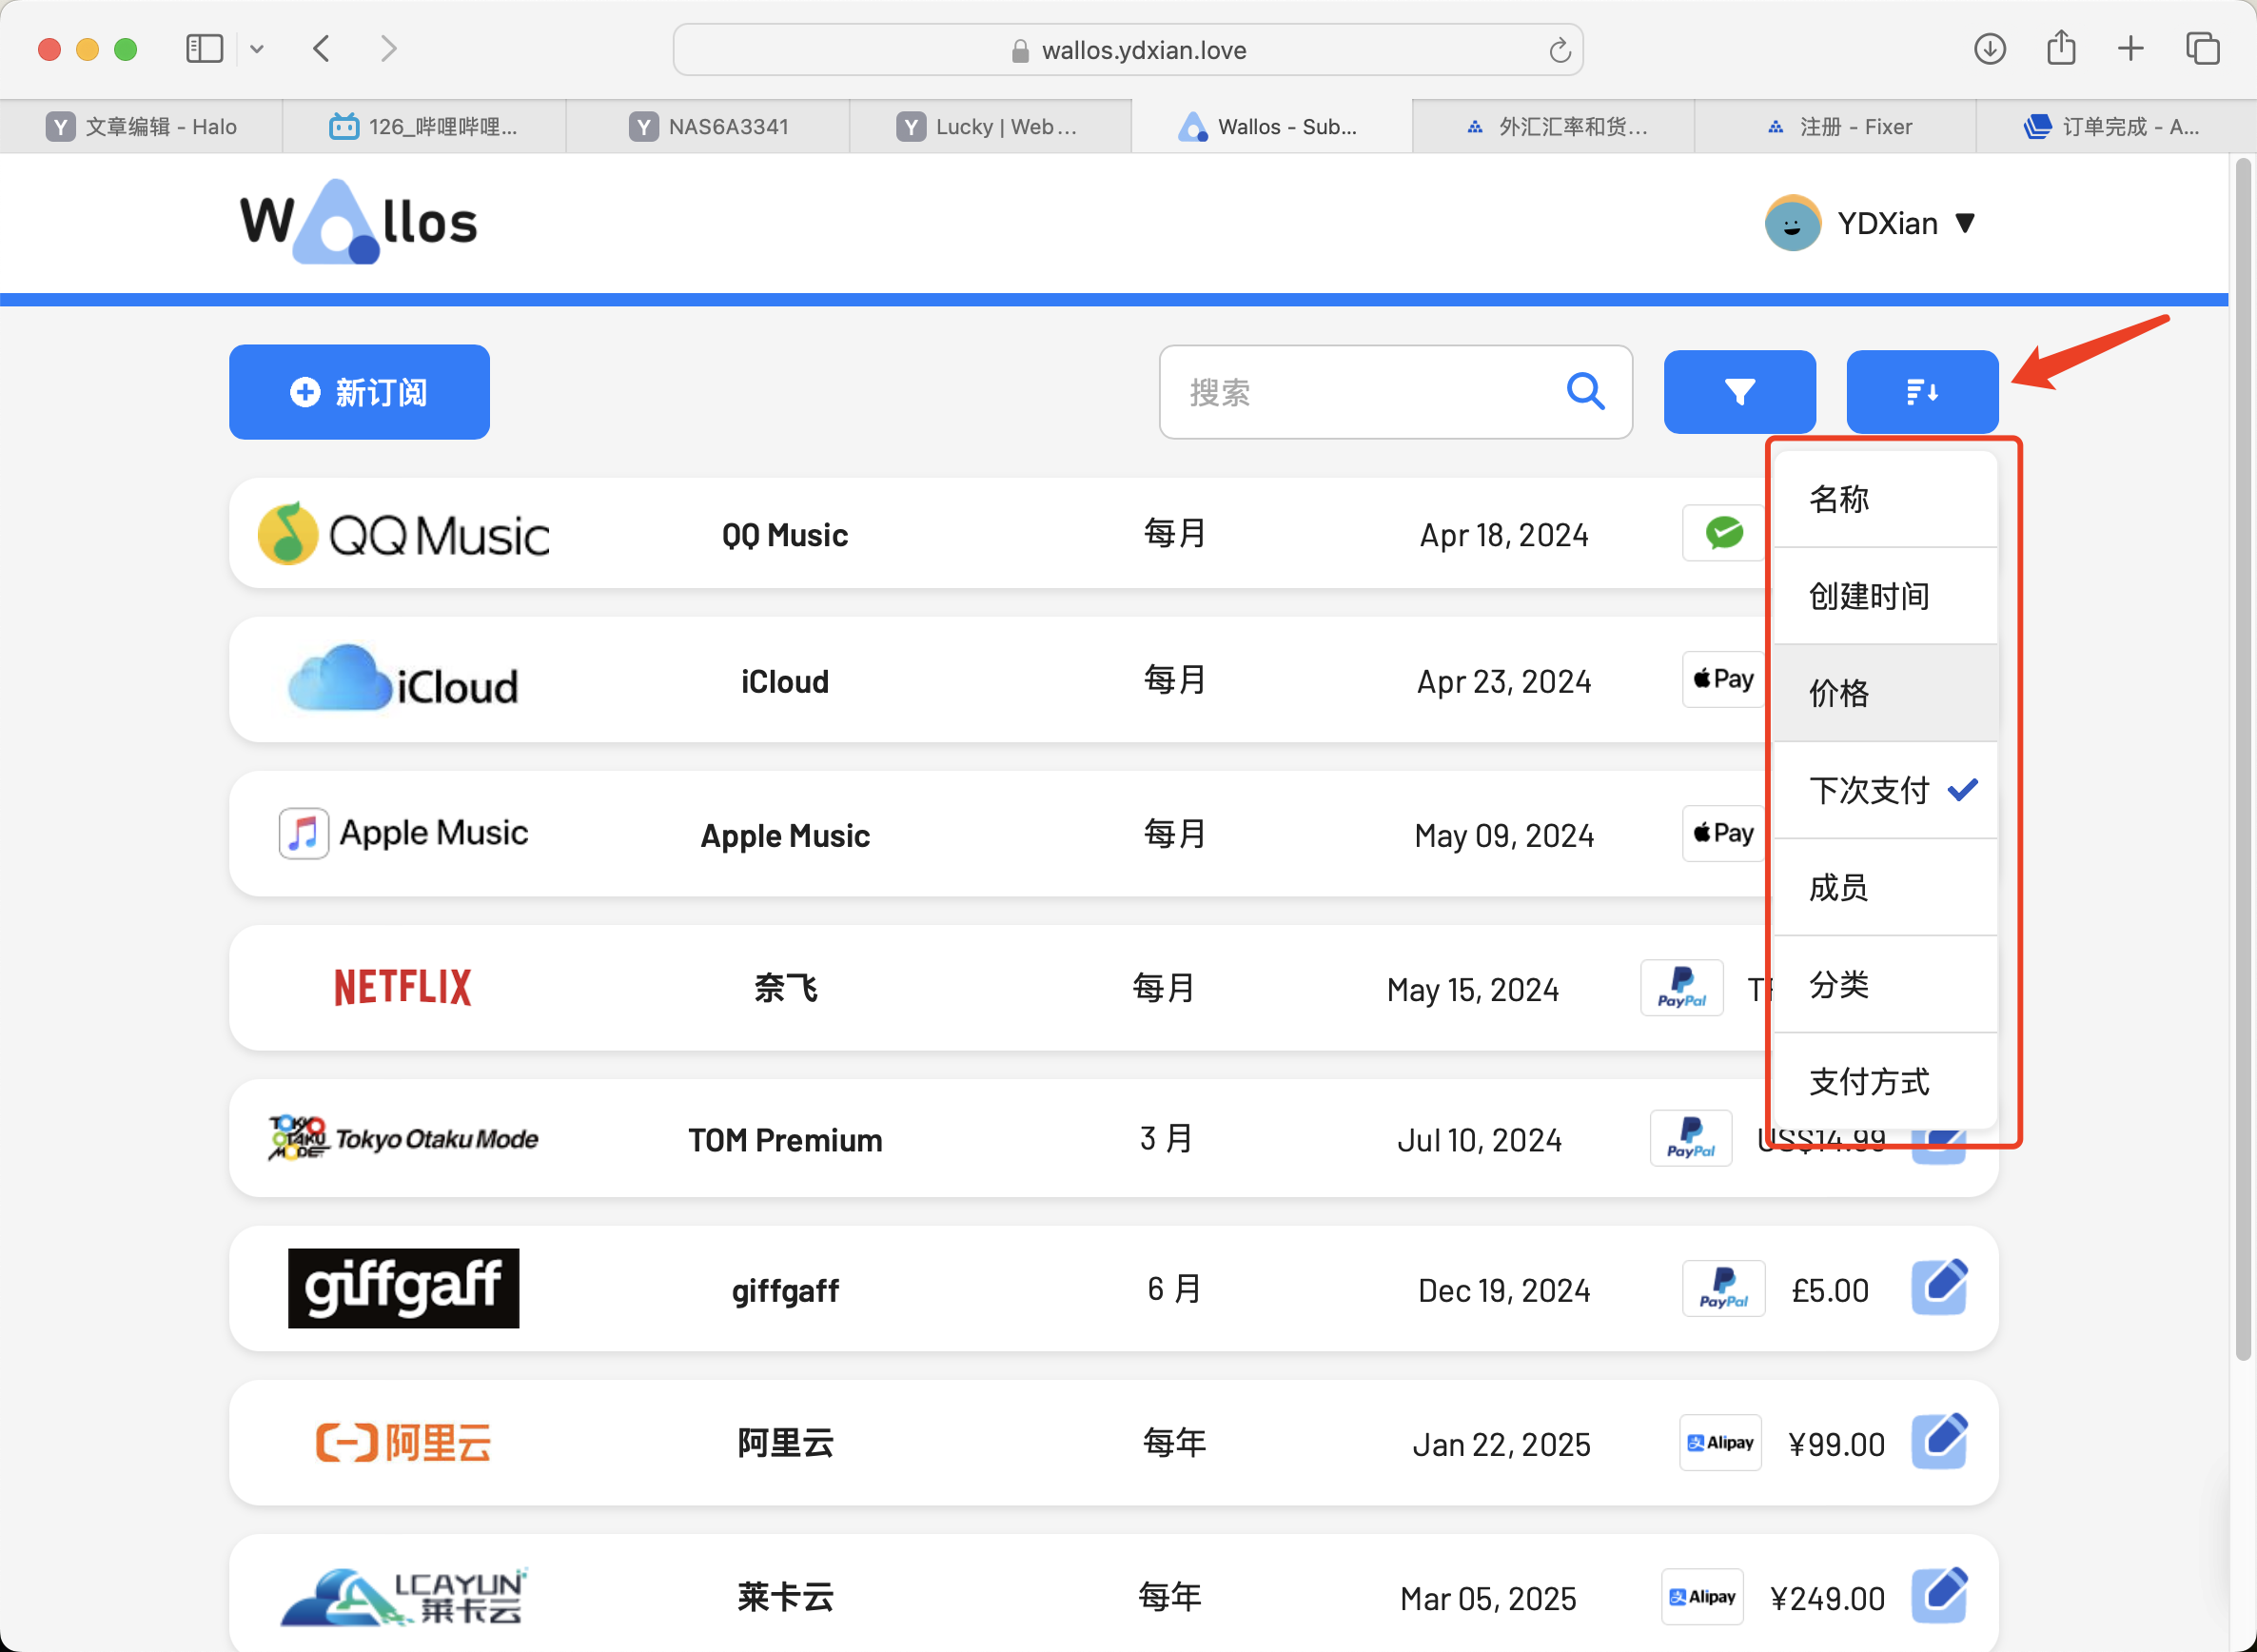Image resolution: width=2257 pixels, height=1652 pixels.
Task: Click the Apple Music logo
Action: point(403,833)
